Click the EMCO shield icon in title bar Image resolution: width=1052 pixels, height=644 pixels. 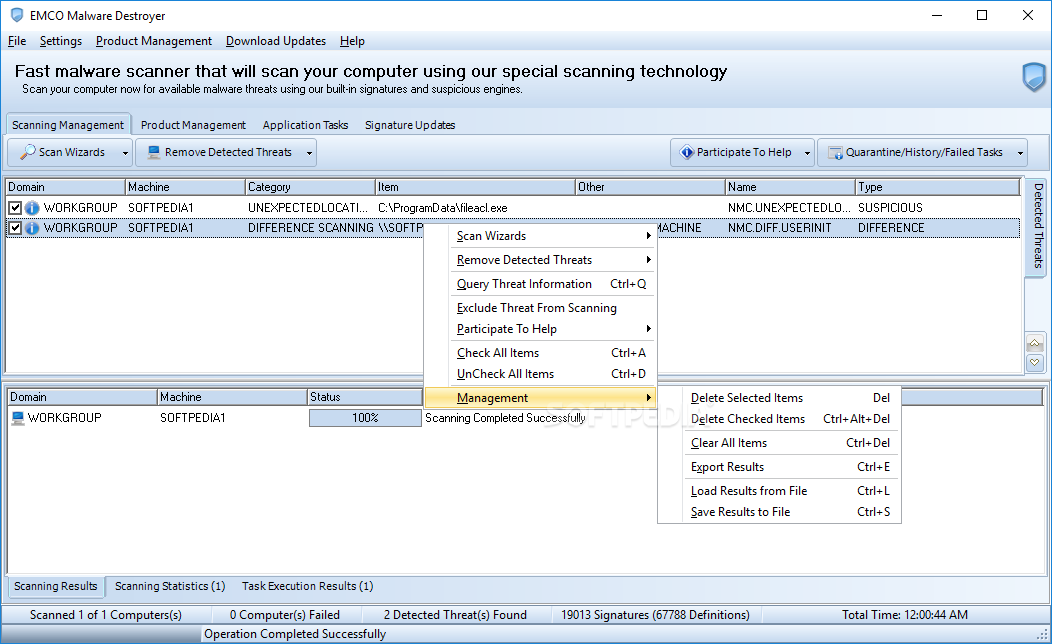point(17,15)
